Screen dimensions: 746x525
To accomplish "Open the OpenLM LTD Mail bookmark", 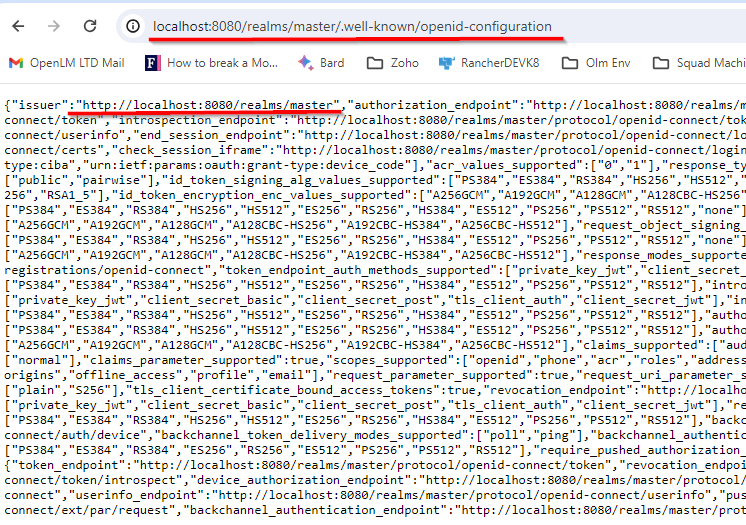I will (66, 62).
